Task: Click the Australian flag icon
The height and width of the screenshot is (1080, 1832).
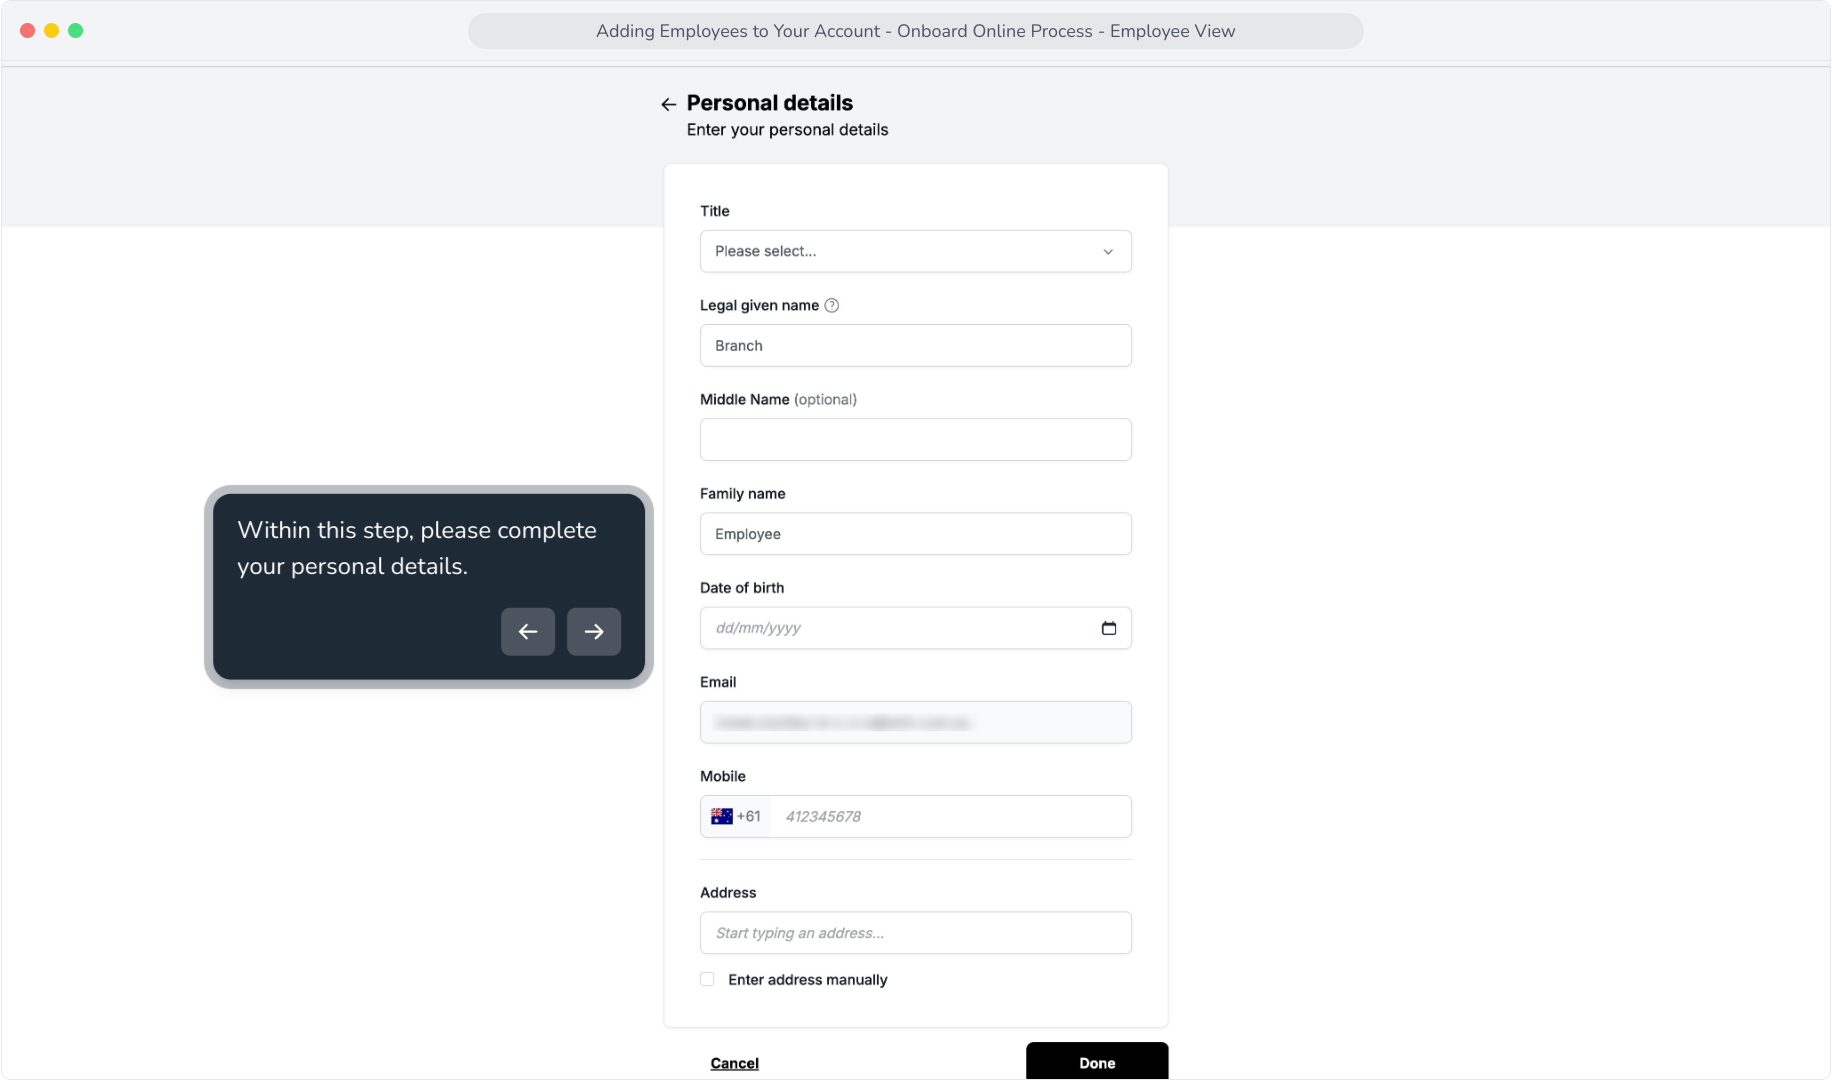Action: [x=721, y=816]
